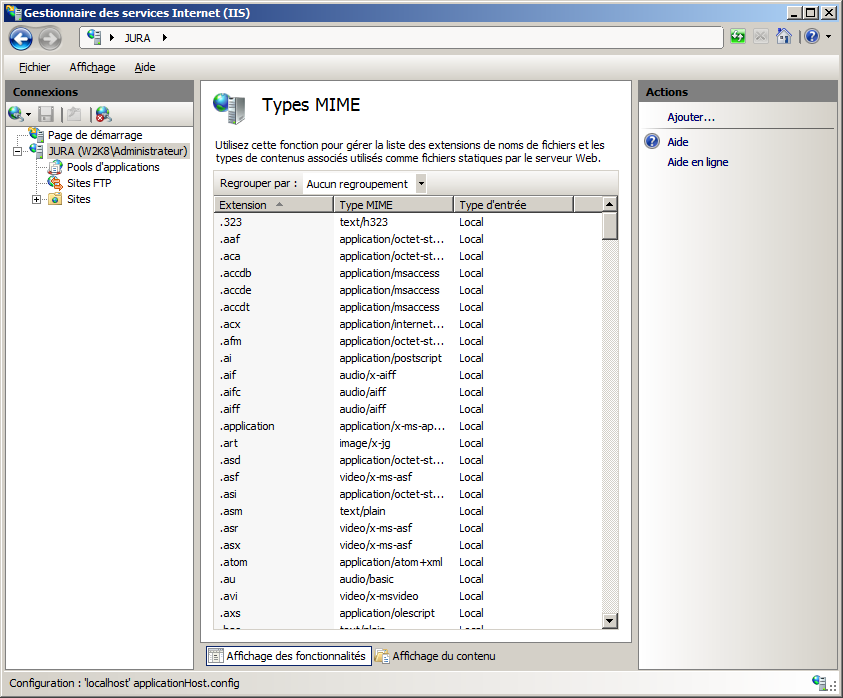The height and width of the screenshot is (698, 843).
Task: Click the Ajouter... action link
Action: coord(691,117)
